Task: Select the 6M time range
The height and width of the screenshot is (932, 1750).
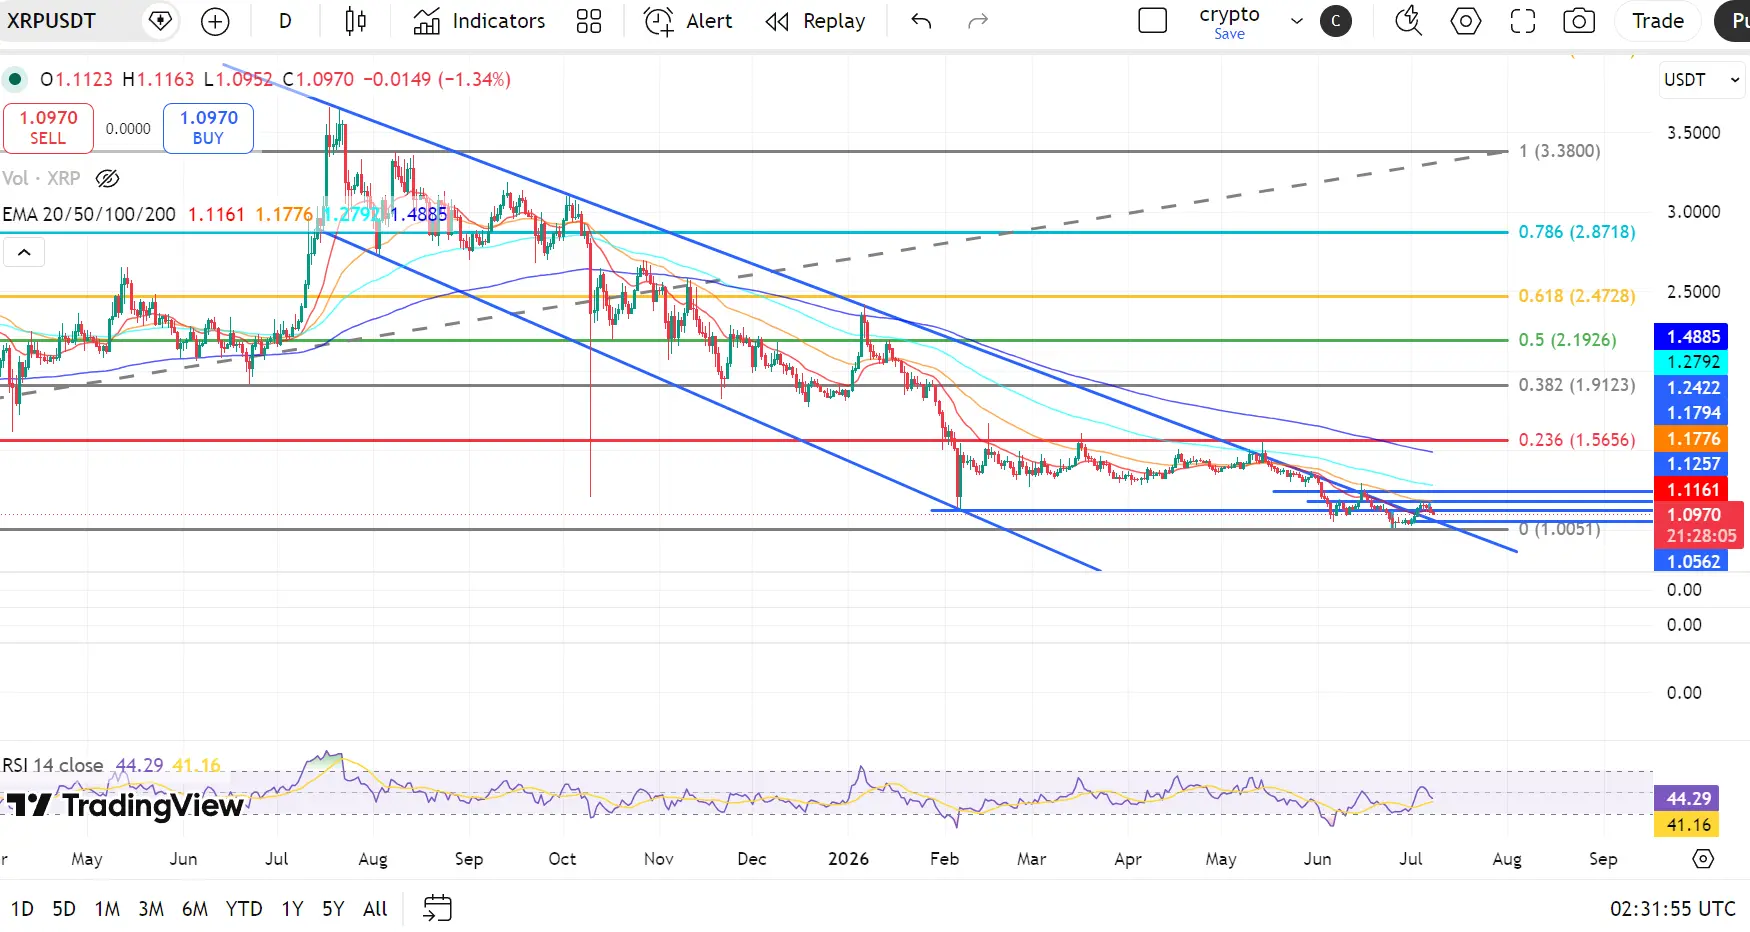Action: pyautogui.click(x=195, y=909)
